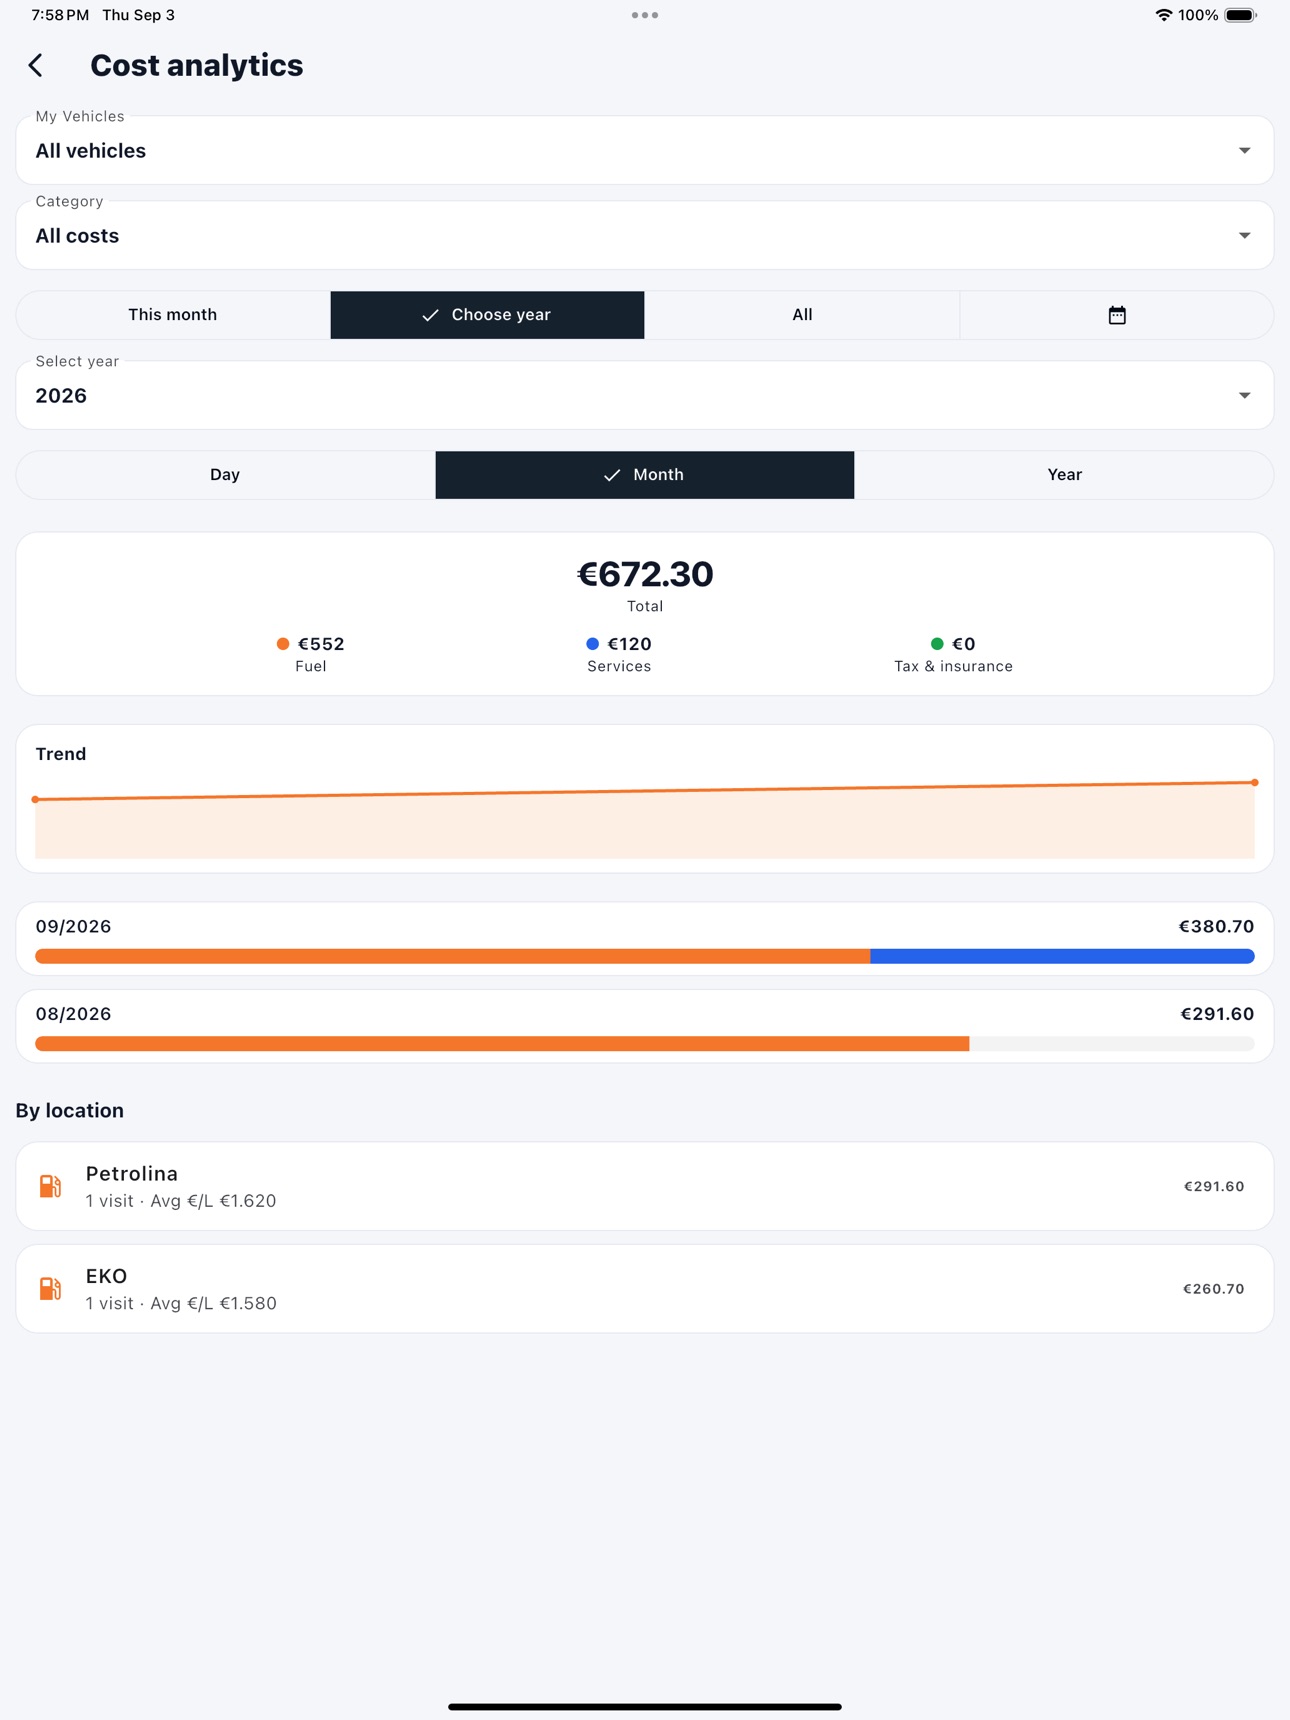Open custom date range calendar
This screenshot has height=1720, width=1290.
(x=1117, y=315)
